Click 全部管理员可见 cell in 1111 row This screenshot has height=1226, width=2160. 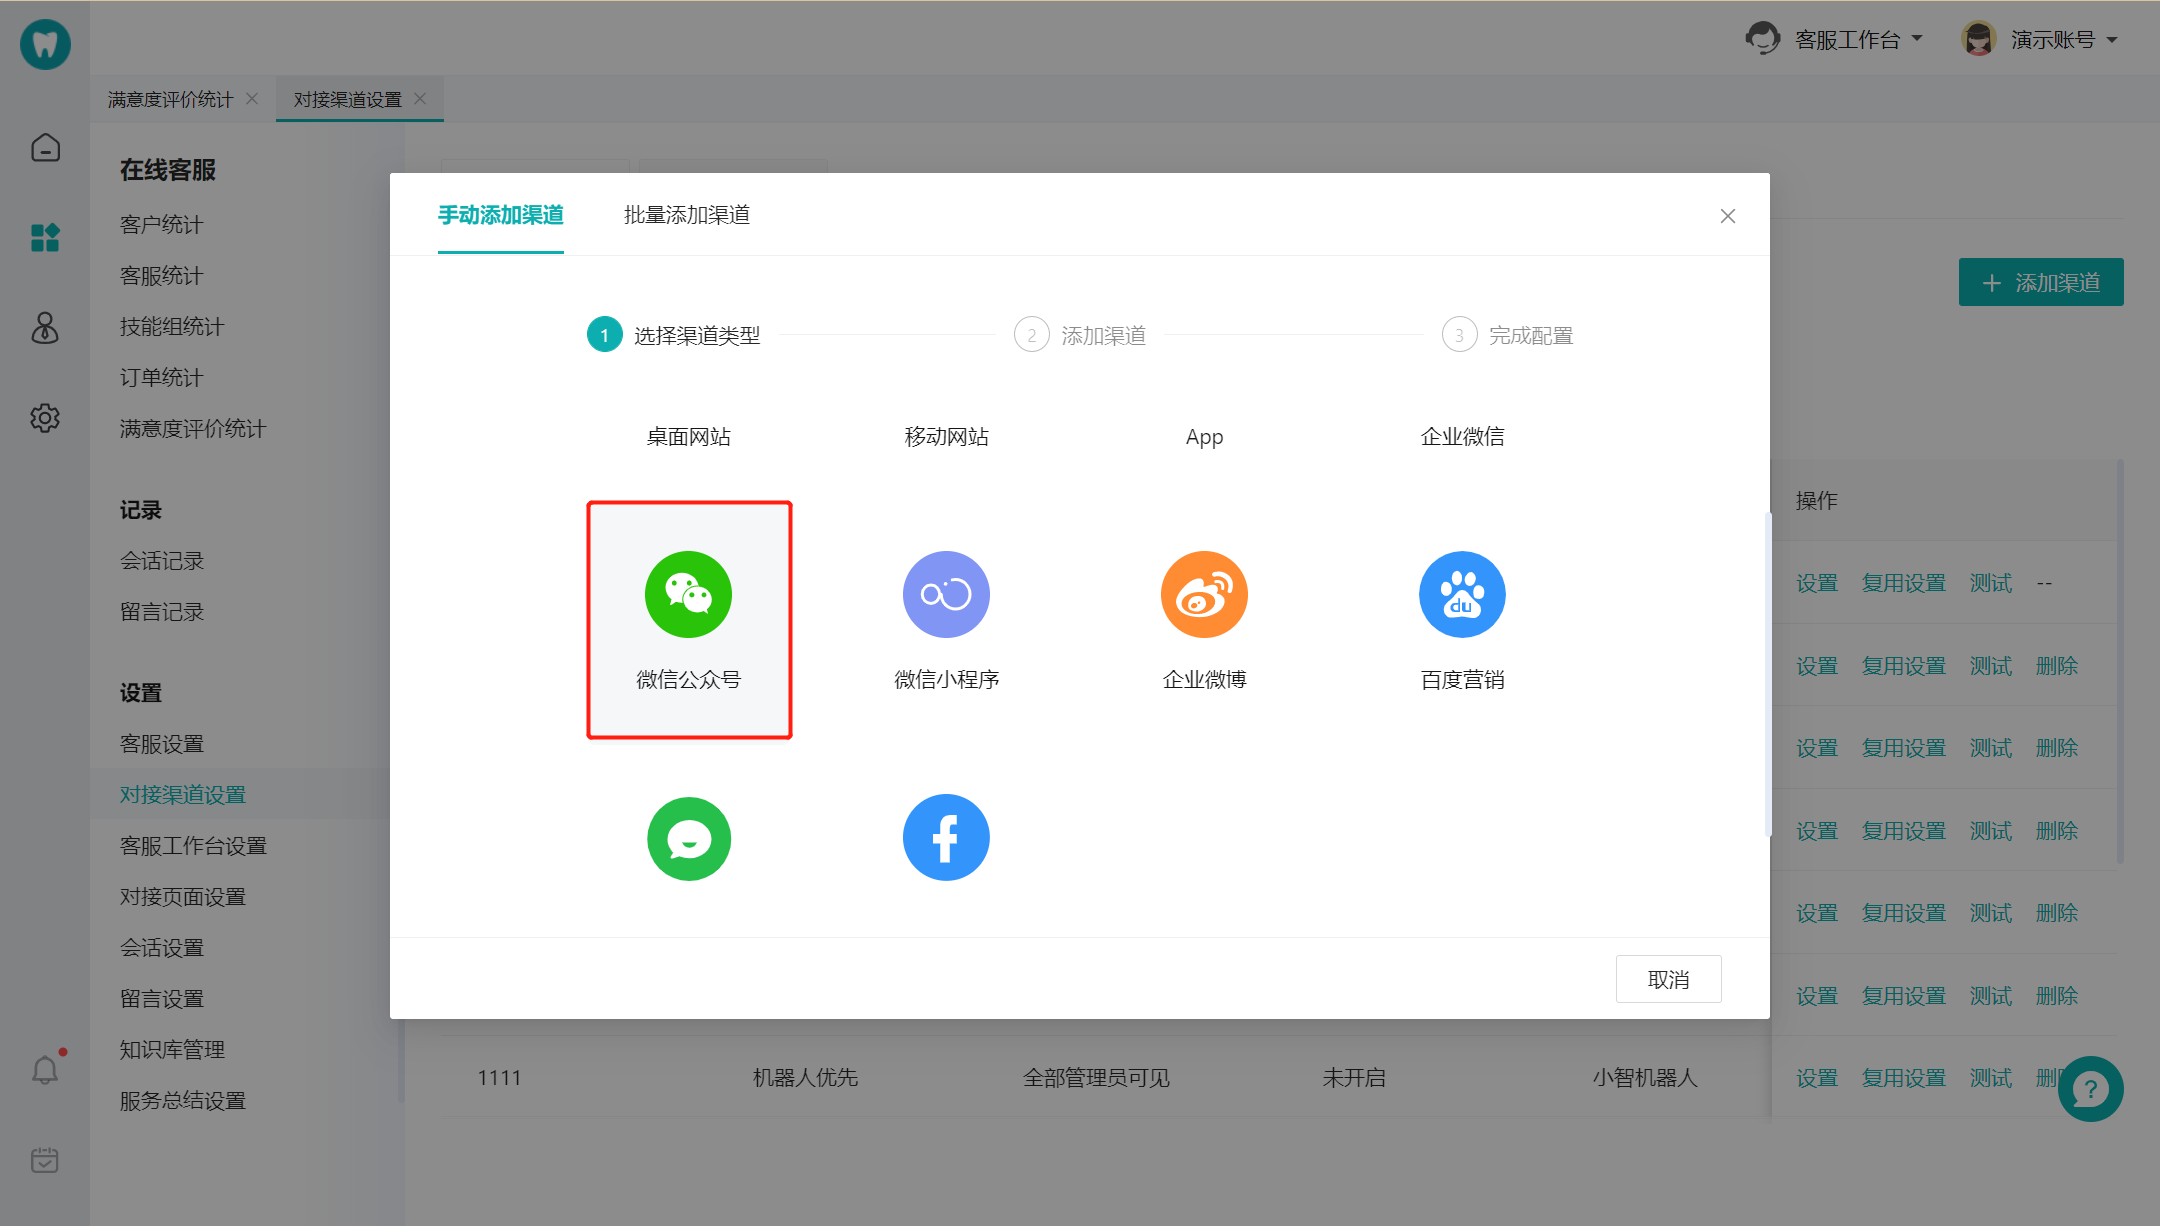(x=1096, y=1078)
